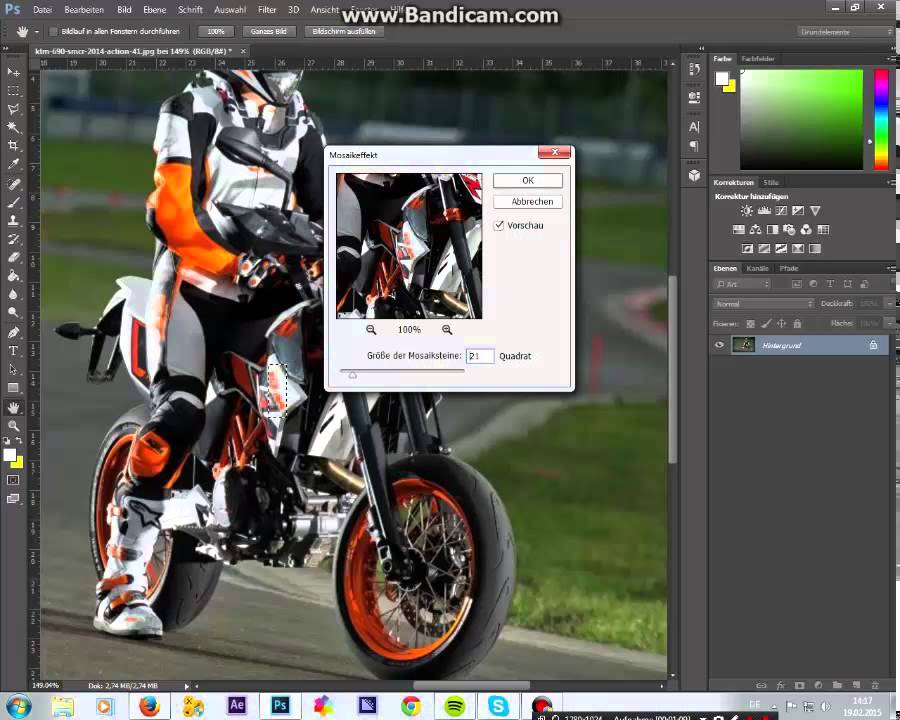The image size is (900, 720).
Task: Click the Ganzes Bild button
Action: pos(269,32)
